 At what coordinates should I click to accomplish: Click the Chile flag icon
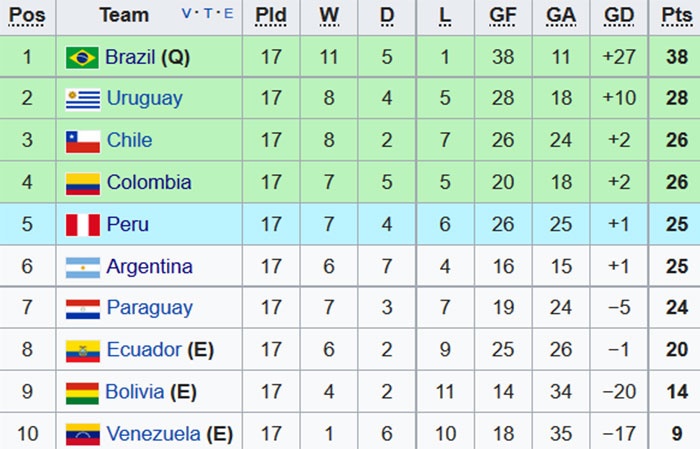(x=82, y=141)
